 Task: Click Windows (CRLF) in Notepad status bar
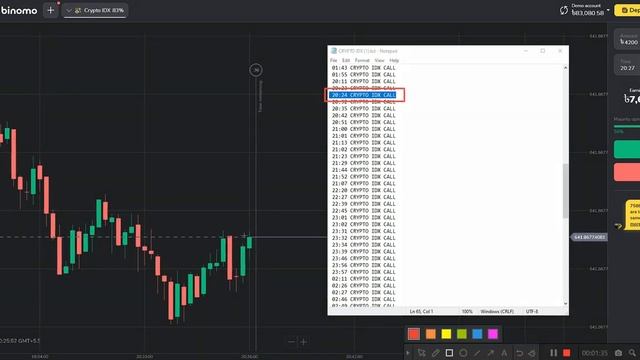click(x=497, y=311)
